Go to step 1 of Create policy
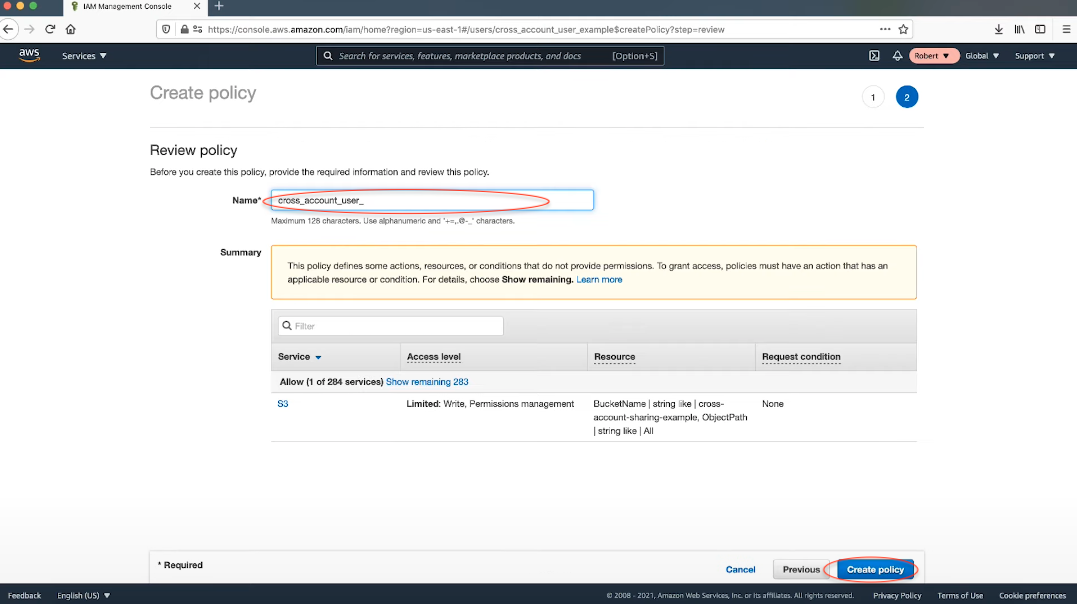Viewport: 1077px width, 604px height. click(x=873, y=97)
